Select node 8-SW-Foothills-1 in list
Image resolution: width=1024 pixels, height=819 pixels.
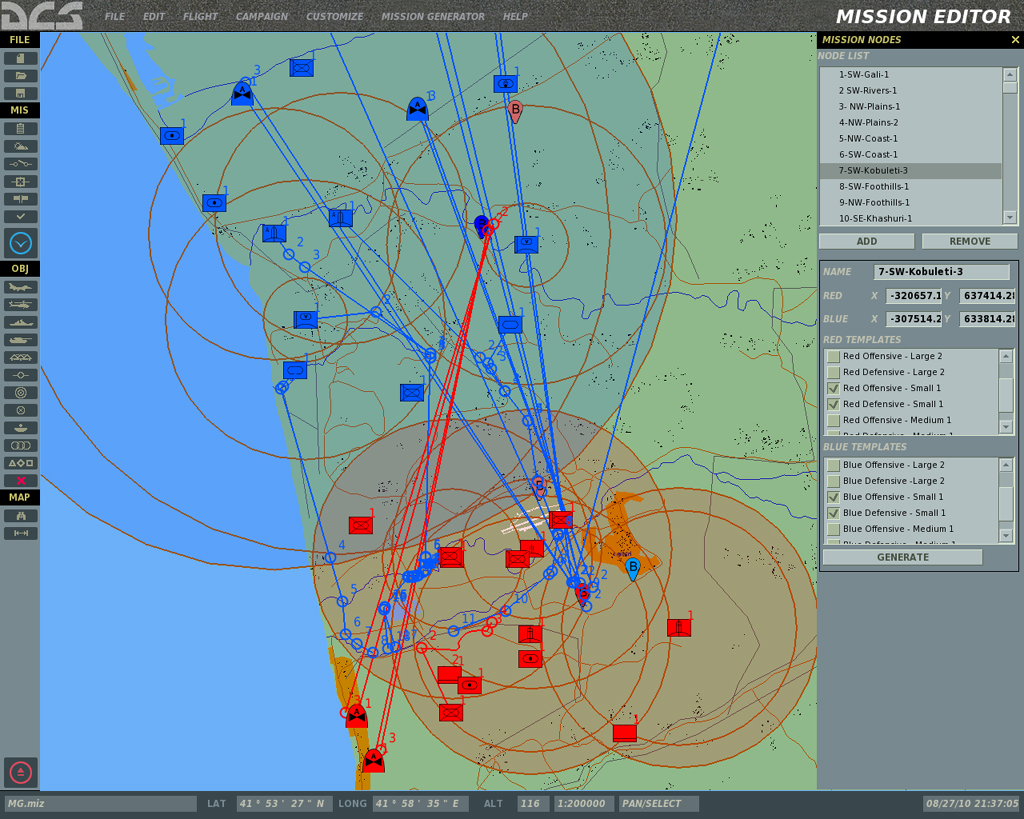pyautogui.click(x=873, y=187)
